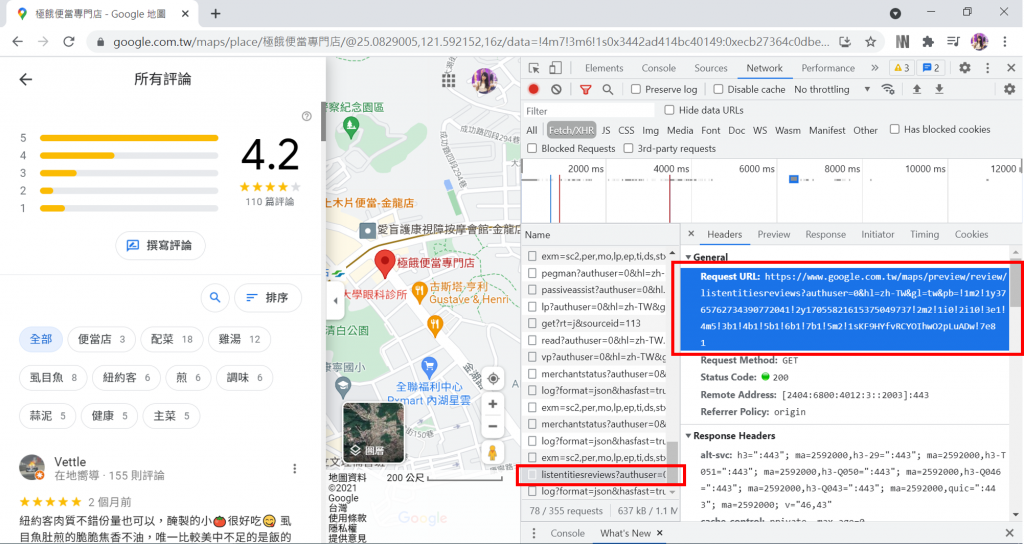The width and height of the screenshot is (1024, 544).
Task: Show more DevTools tabs chevron
Action: pyautogui.click(x=874, y=68)
